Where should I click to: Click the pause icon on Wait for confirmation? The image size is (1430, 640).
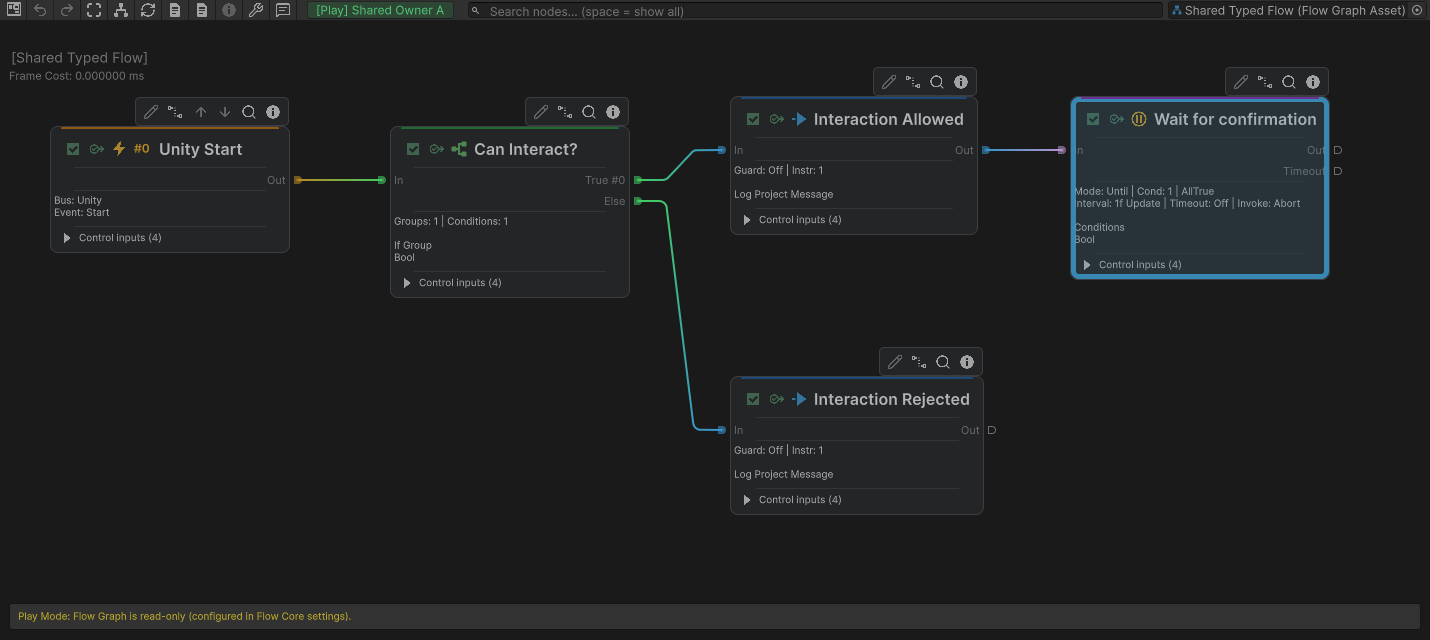[1139, 119]
